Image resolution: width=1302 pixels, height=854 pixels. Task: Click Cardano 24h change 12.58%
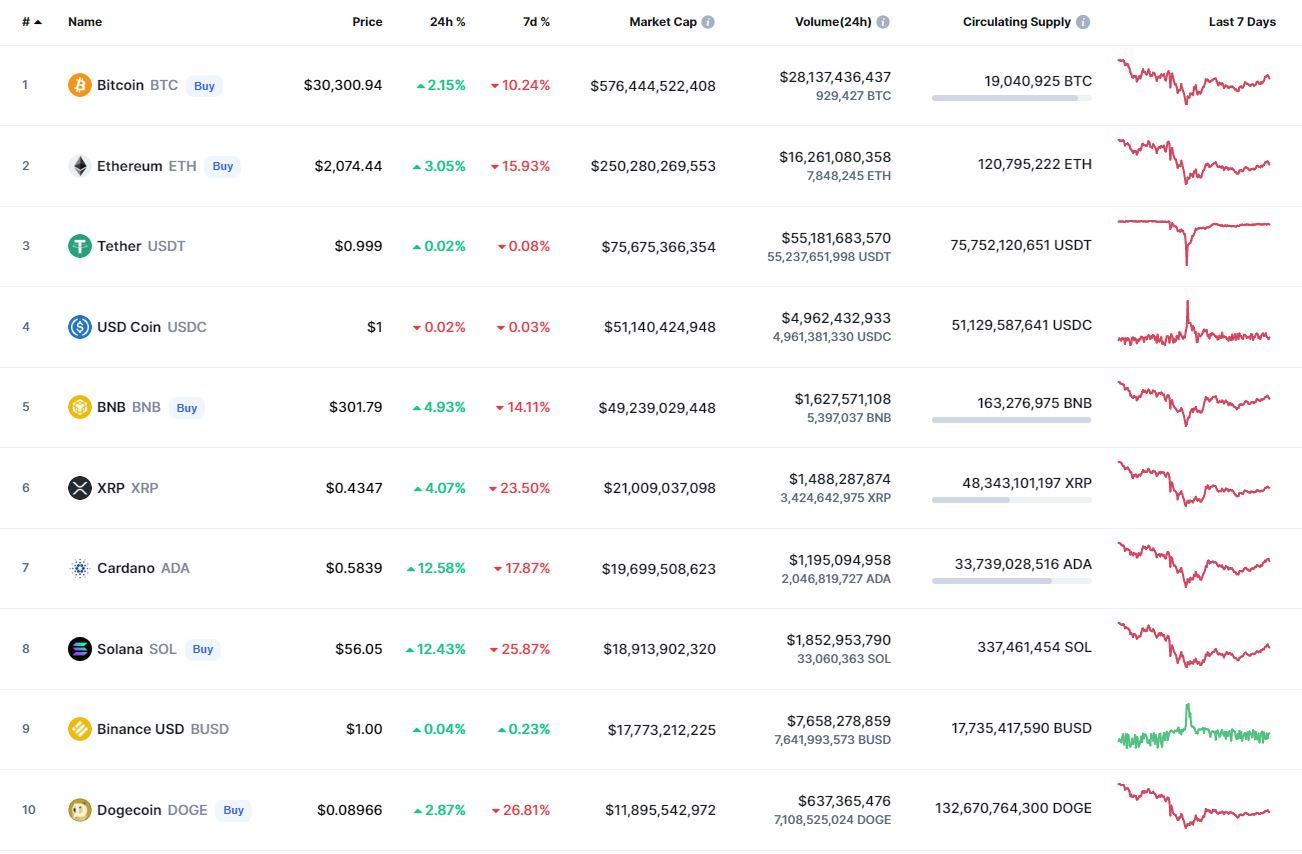(436, 568)
